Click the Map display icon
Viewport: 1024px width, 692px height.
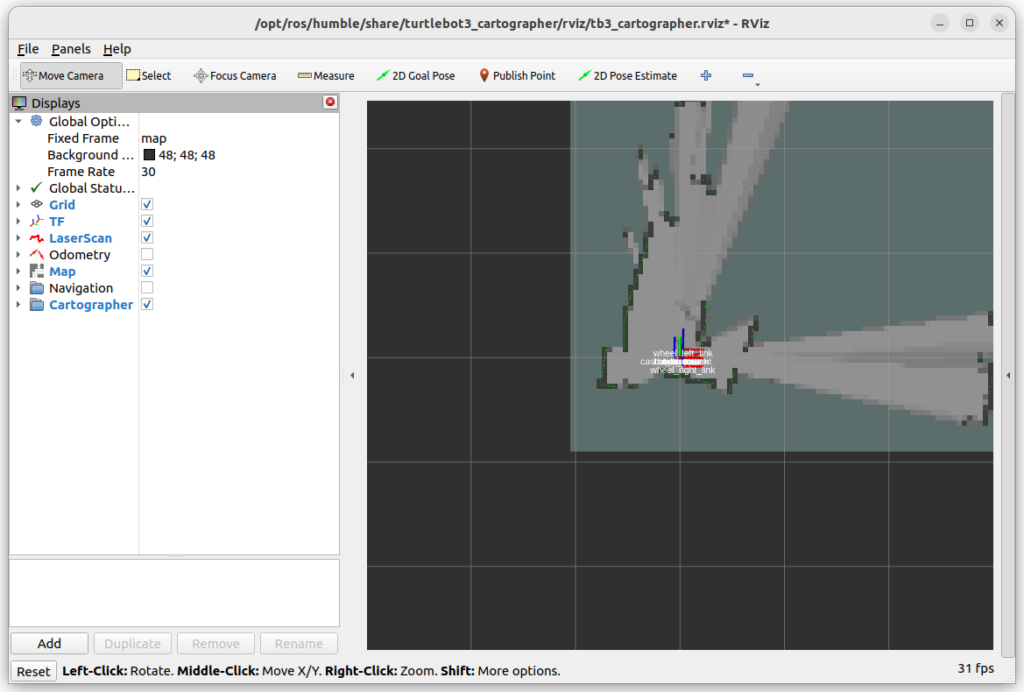point(37,271)
